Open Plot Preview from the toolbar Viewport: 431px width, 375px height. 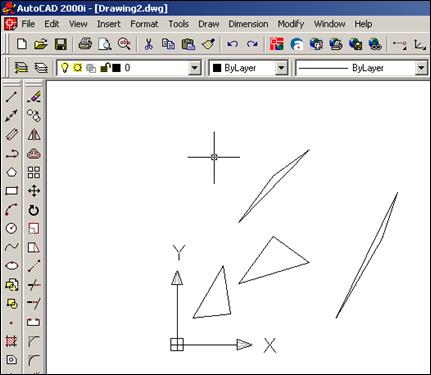point(105,44)
